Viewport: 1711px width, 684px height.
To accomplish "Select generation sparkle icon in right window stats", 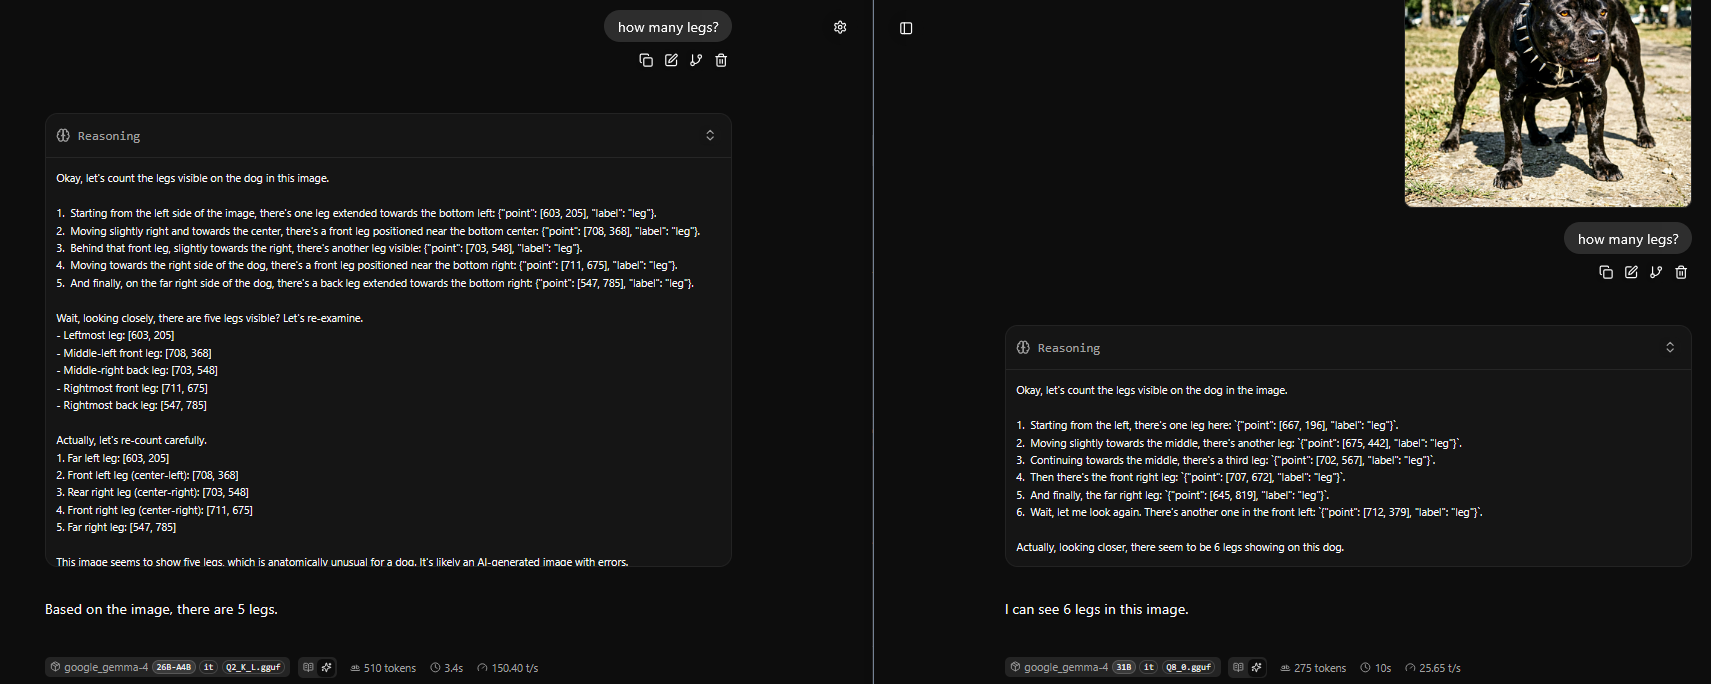I will (1256, 667).
